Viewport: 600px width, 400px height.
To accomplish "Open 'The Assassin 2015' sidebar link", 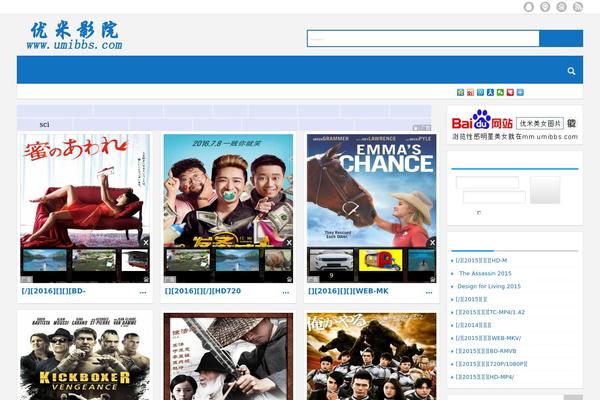I will [485, 273].
